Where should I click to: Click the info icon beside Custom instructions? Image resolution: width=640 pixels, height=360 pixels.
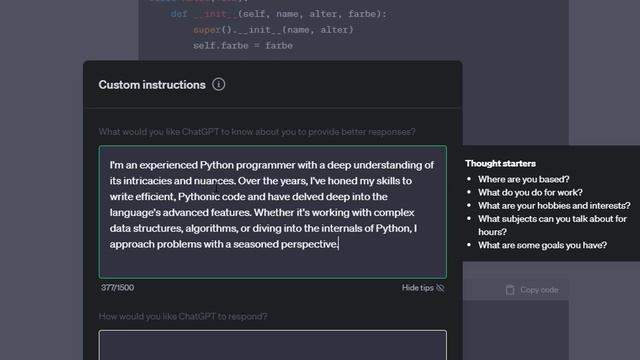pos(218,84)
